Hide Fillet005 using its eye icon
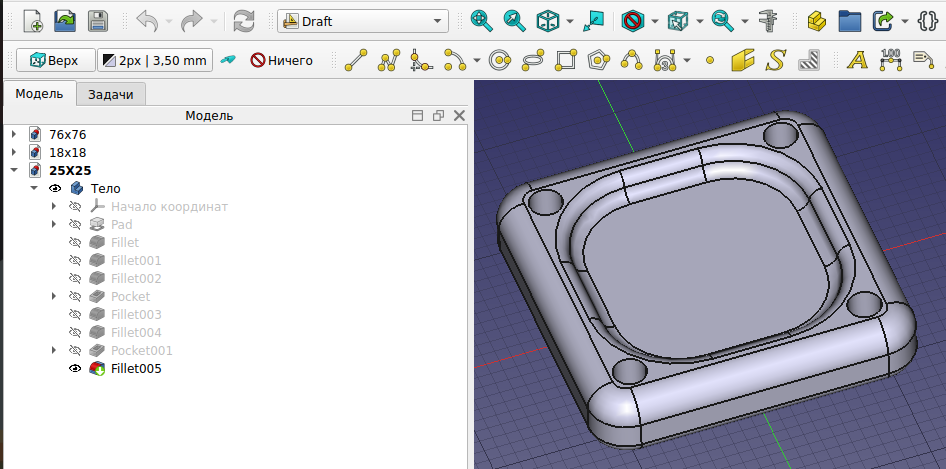The height and width of the screenshot is (469, 946). pos(75,368)
